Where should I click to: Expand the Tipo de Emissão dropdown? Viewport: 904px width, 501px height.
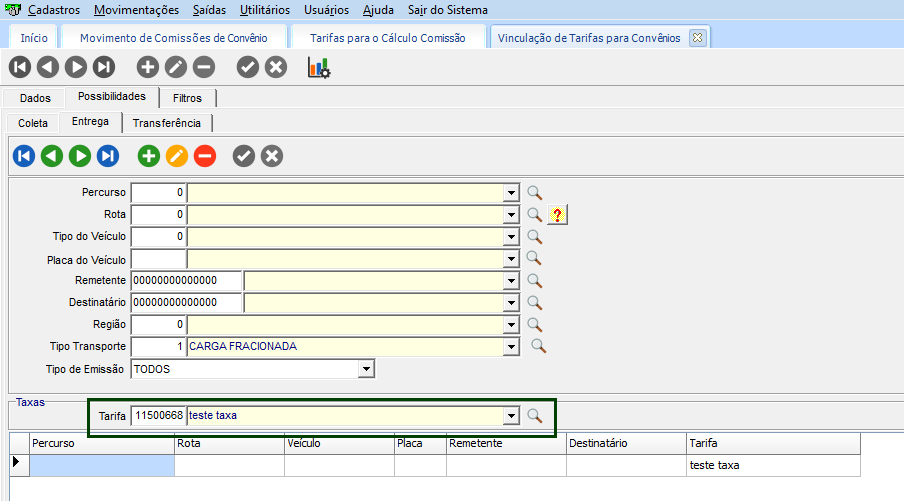coord(367,369)
